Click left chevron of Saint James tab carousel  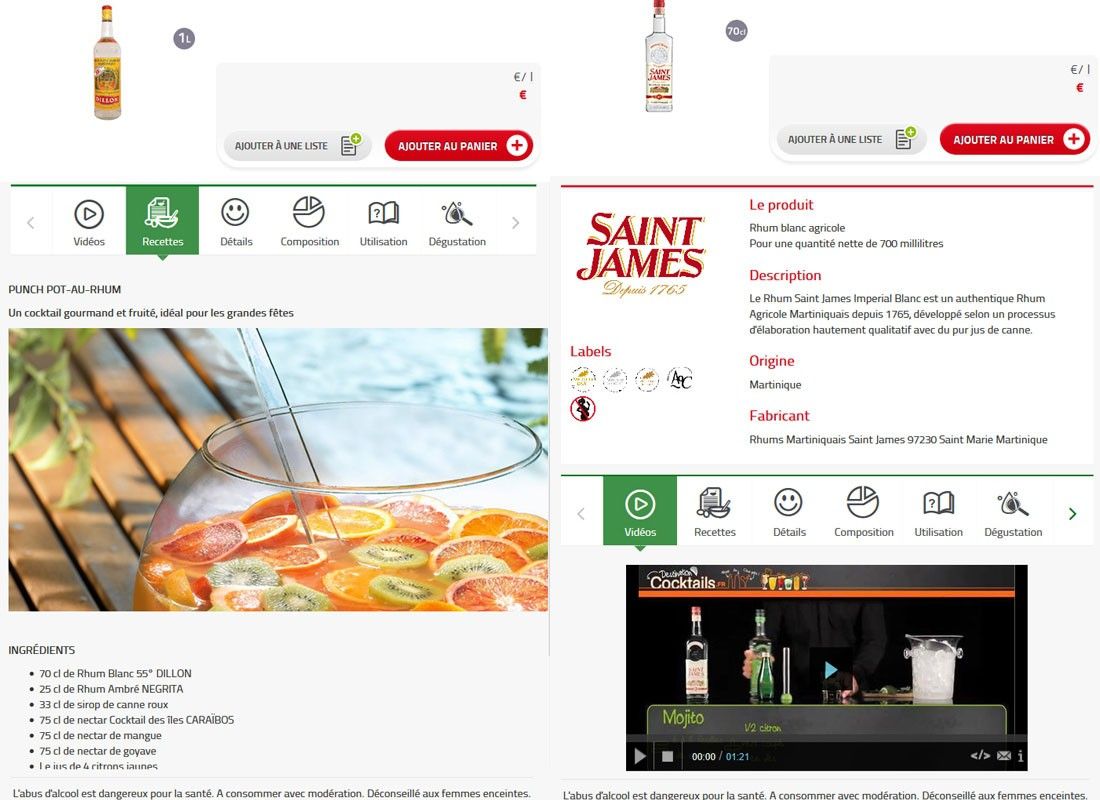pyautogui.click(x=581, y=514)
